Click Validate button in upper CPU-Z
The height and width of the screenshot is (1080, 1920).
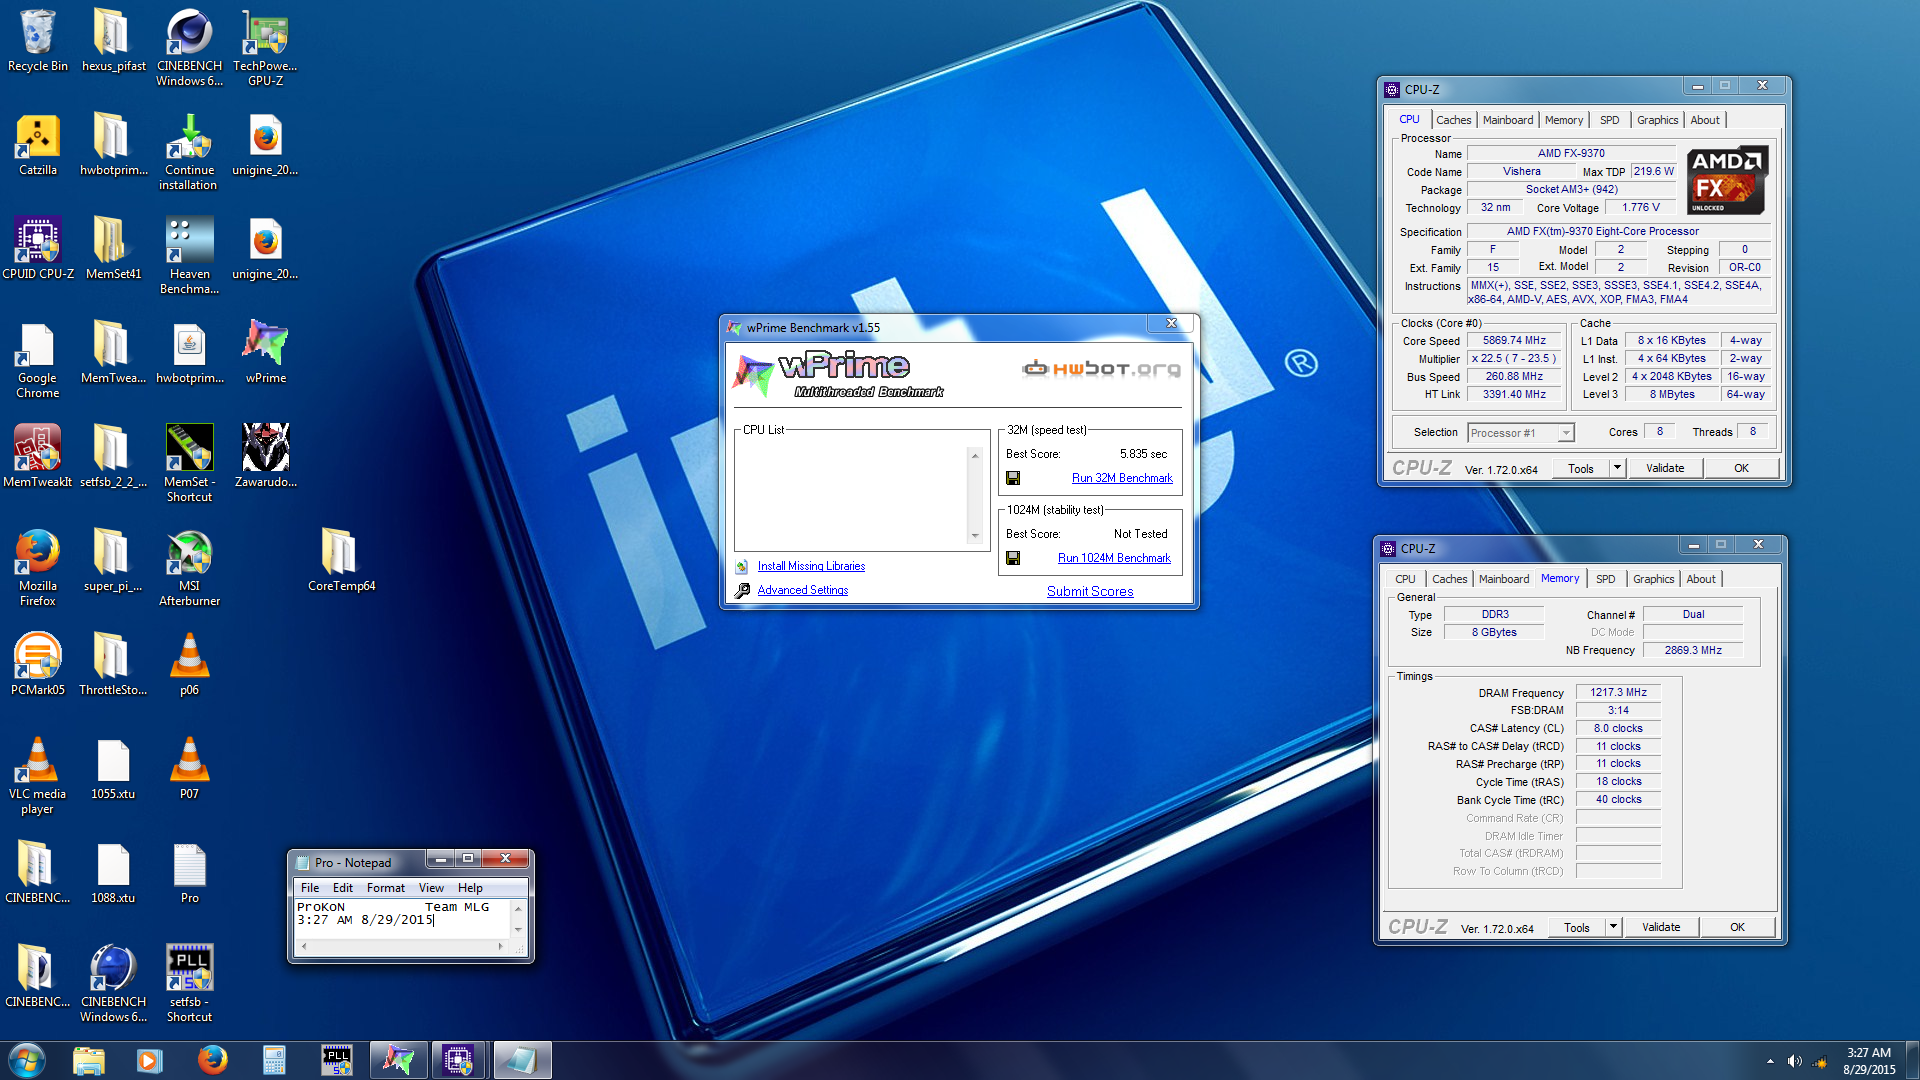(1665, 468)
